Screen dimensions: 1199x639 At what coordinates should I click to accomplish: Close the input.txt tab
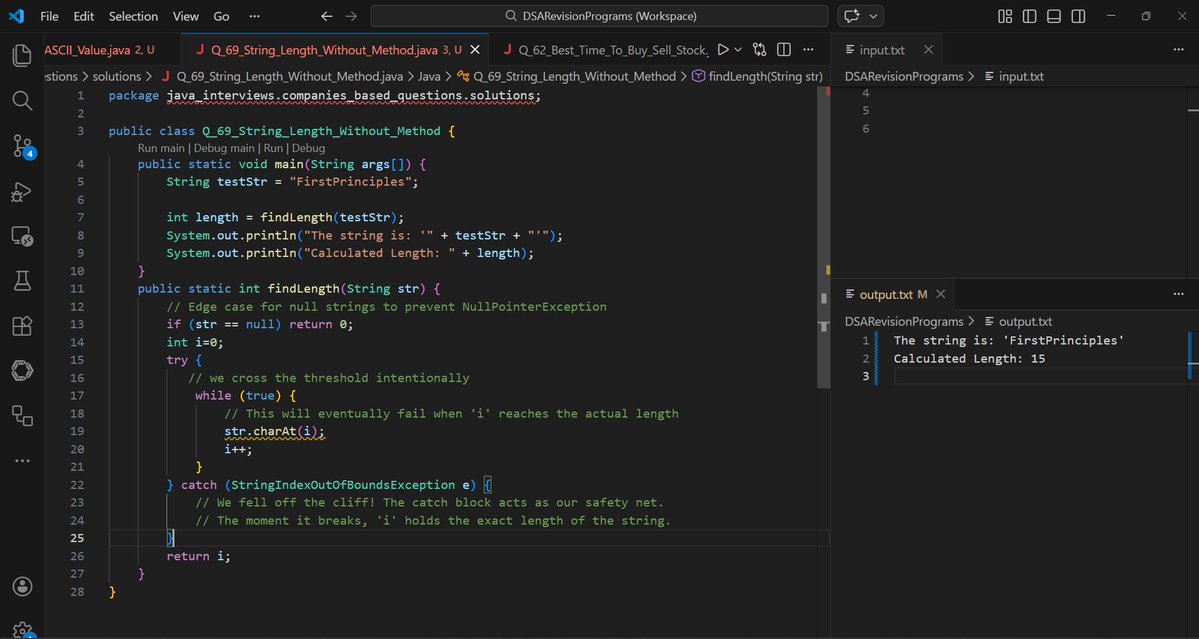(928, 50)
